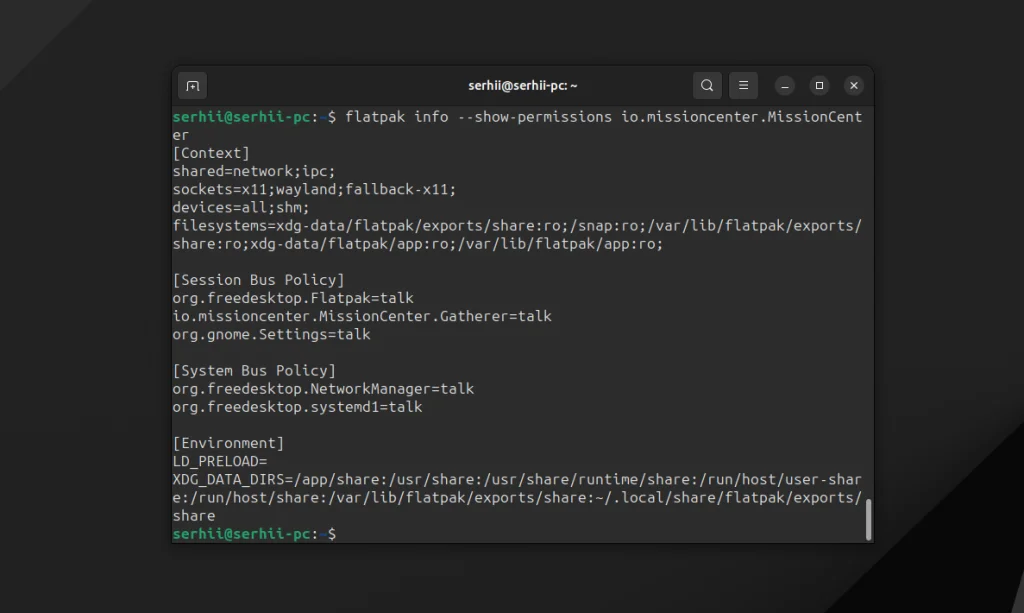Minimize the terminal window
The height and width of the screenshot is (613, 1024).
pyautogui.click(x=785, y=86)
